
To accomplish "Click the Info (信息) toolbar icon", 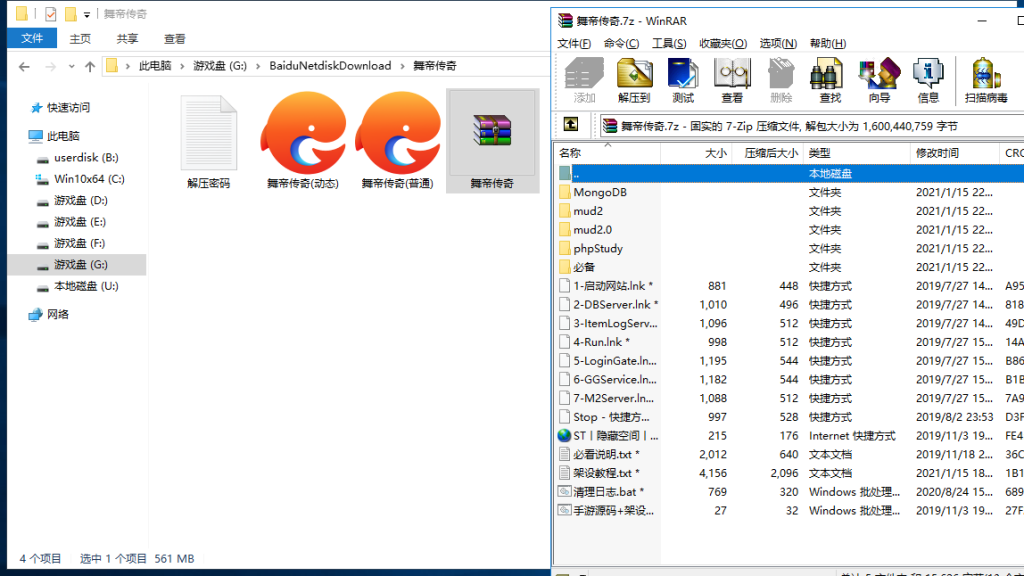I will [x=928, y=80].
